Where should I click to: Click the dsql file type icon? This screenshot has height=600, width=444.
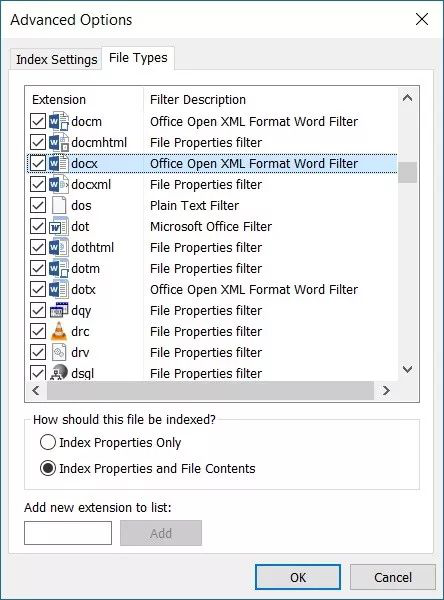pyautogui.click(x=59, y=372)
